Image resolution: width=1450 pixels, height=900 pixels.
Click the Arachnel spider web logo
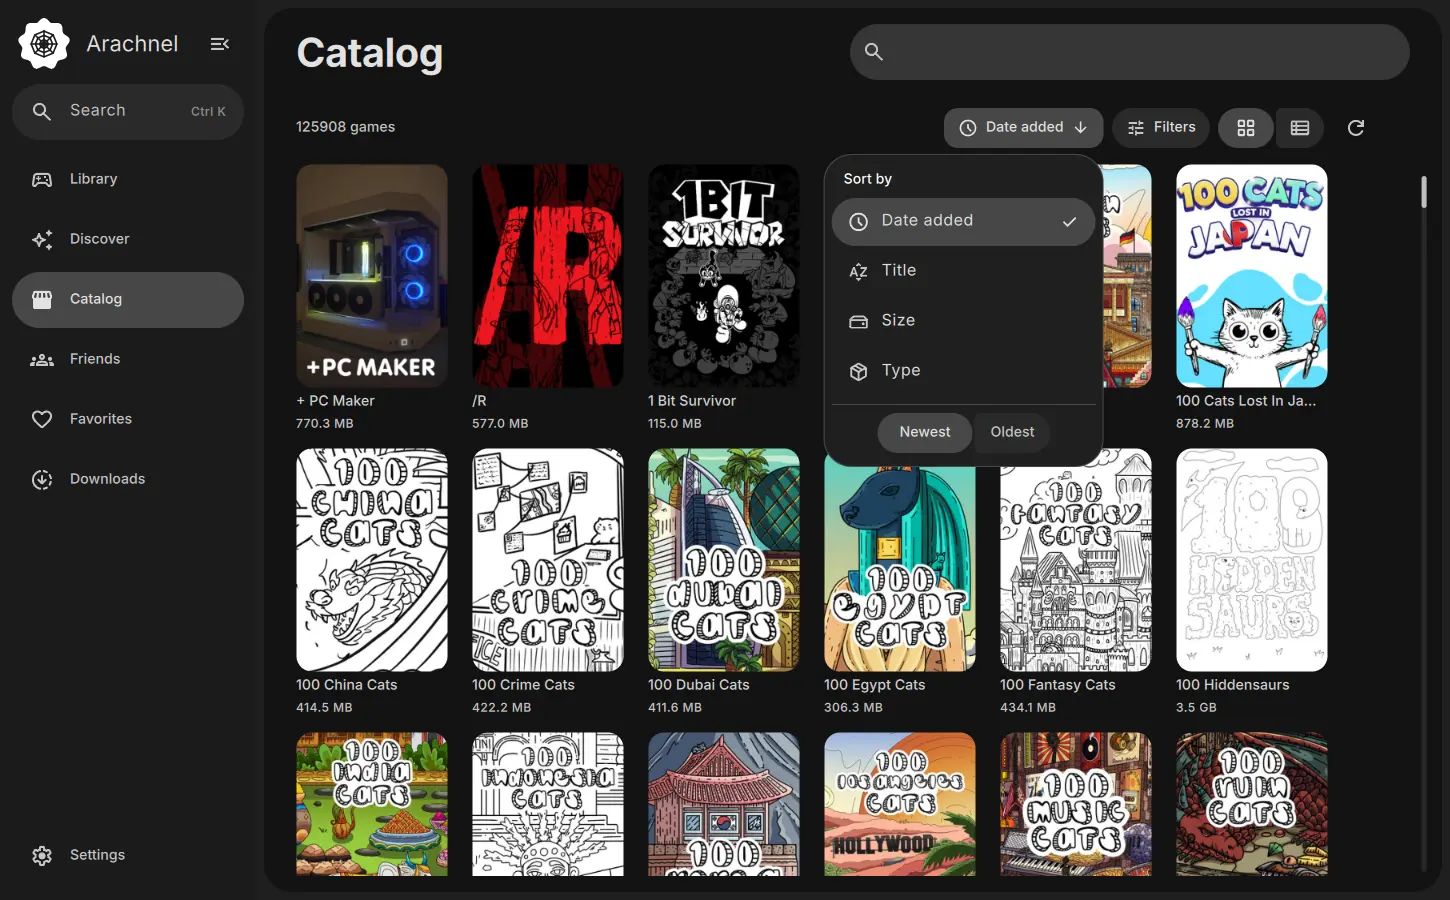(x=44, y=44)
